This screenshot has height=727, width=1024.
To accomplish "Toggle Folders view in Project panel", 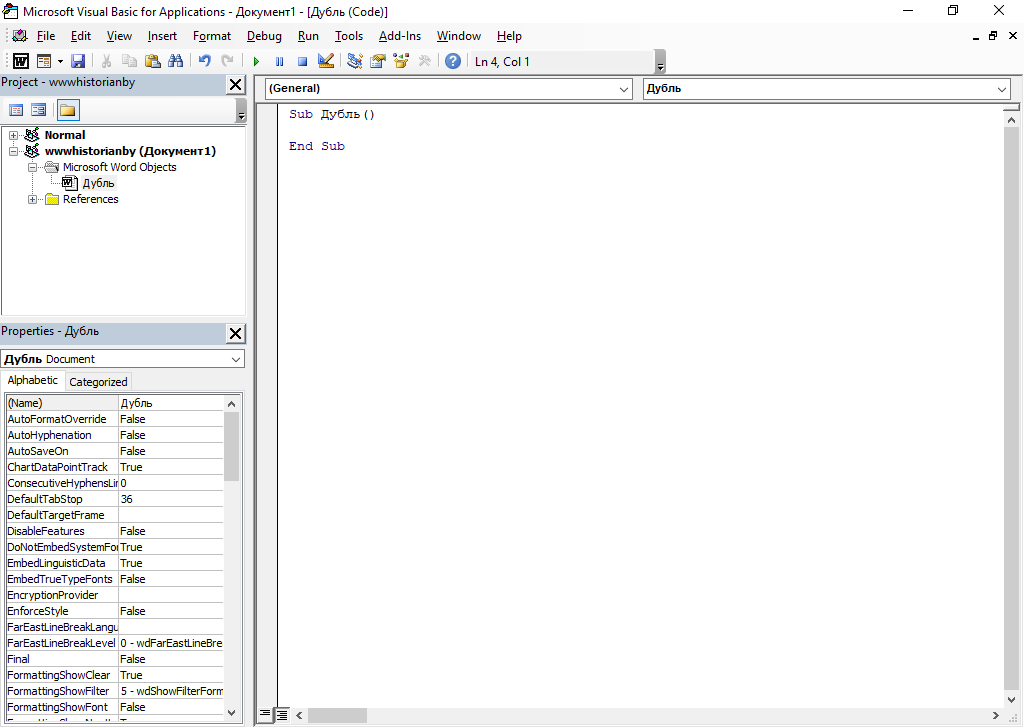I will [x=68, y=110].
